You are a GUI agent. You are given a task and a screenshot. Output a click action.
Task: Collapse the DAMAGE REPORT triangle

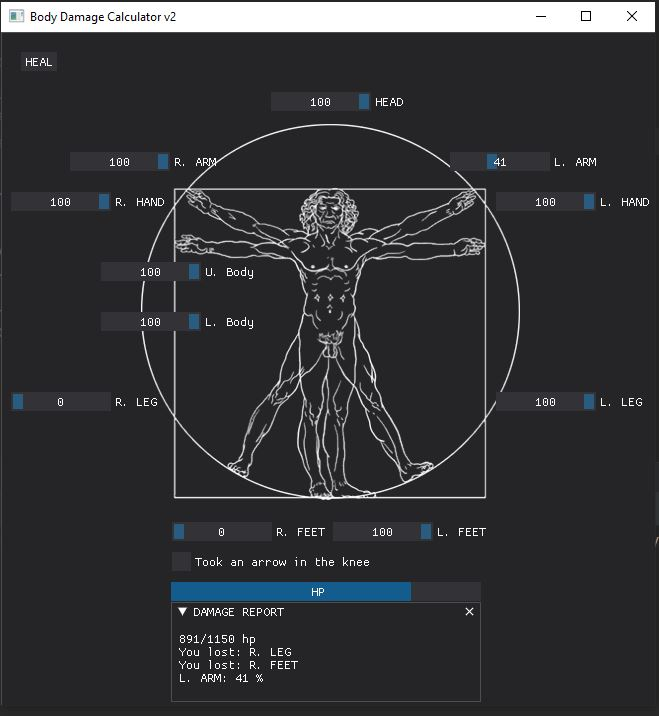pos(183,611)
